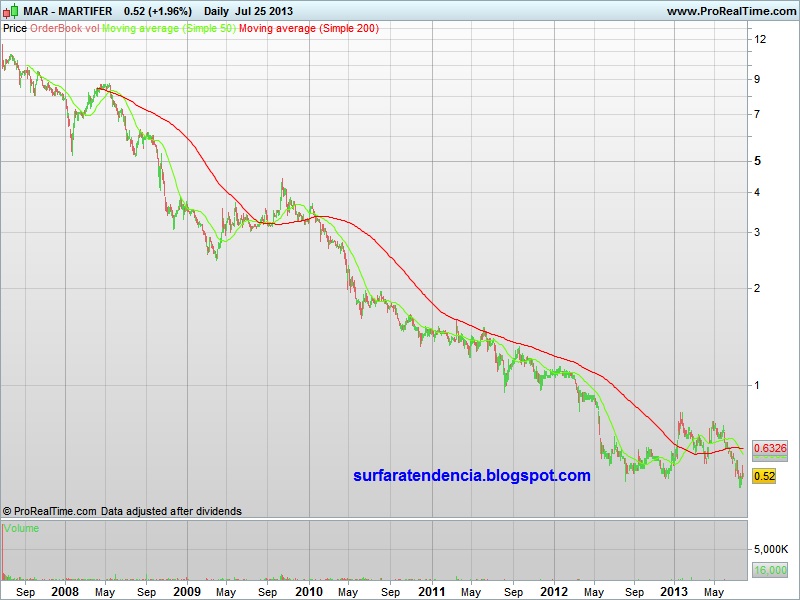Click the 'Sep' label just before 2010
The image size is (800, 600).
[x=267, y=592]
